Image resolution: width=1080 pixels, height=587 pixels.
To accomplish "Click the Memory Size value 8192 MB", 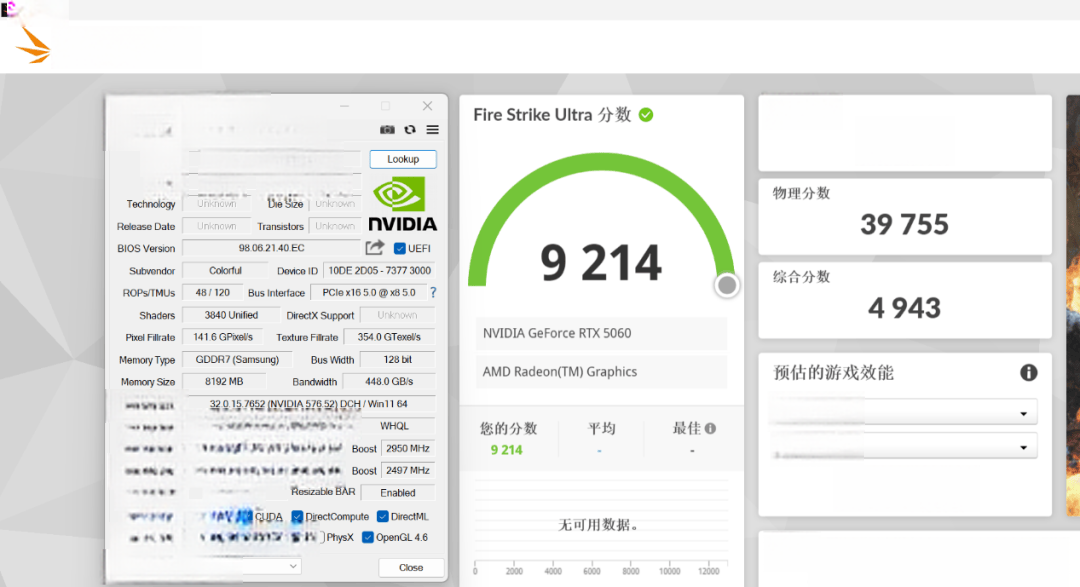I will point(224,382).
